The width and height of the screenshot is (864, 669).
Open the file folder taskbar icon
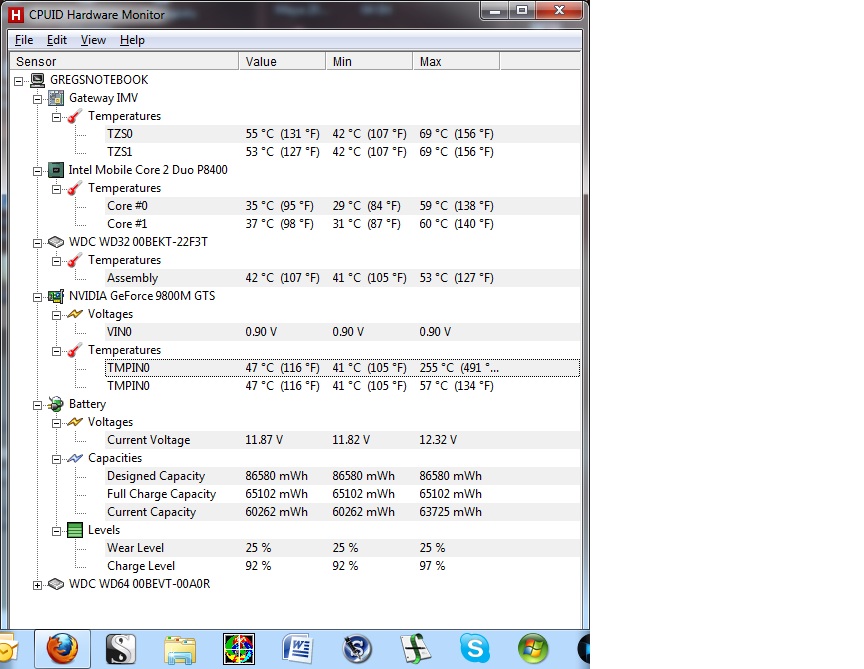tap(180, 649)
